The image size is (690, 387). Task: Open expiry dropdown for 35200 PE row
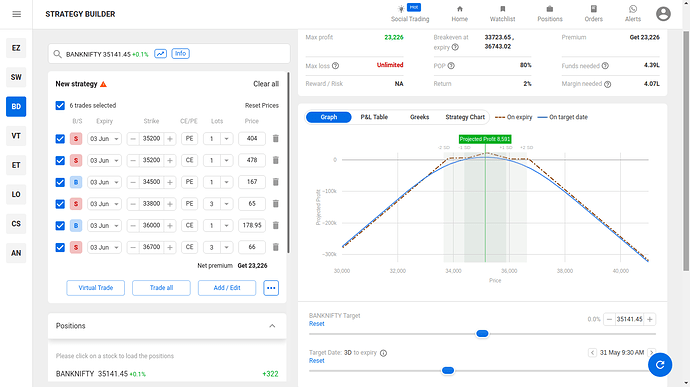click(x=104, y=139)
